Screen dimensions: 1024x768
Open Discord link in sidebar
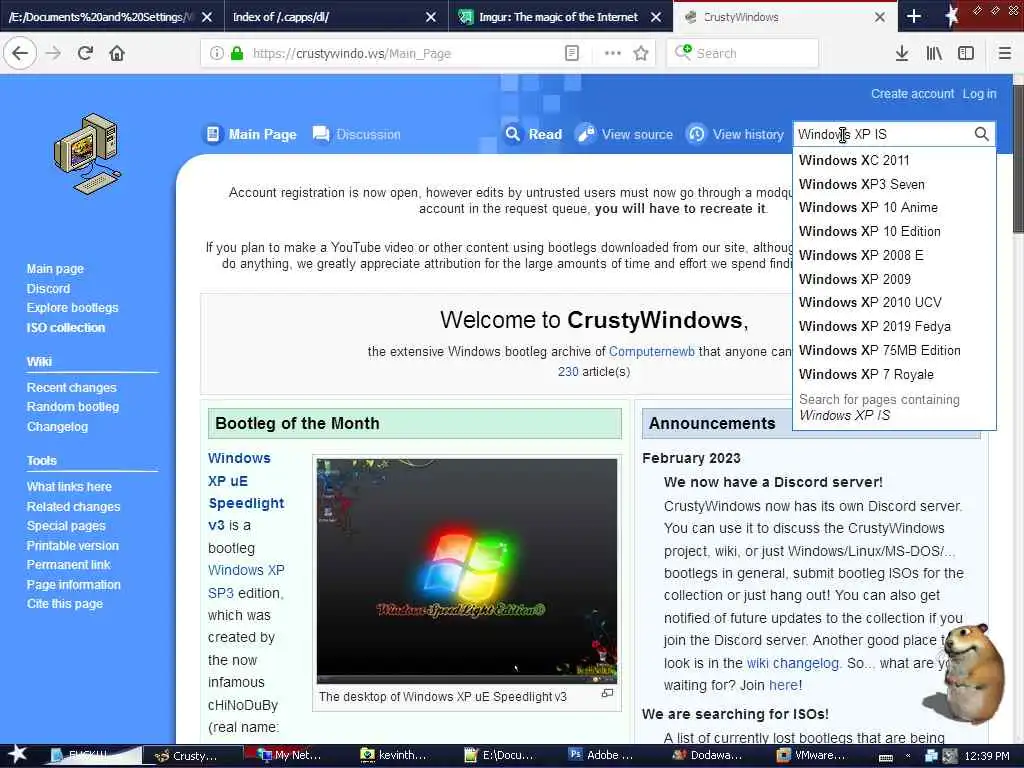(x=48, y=289)
